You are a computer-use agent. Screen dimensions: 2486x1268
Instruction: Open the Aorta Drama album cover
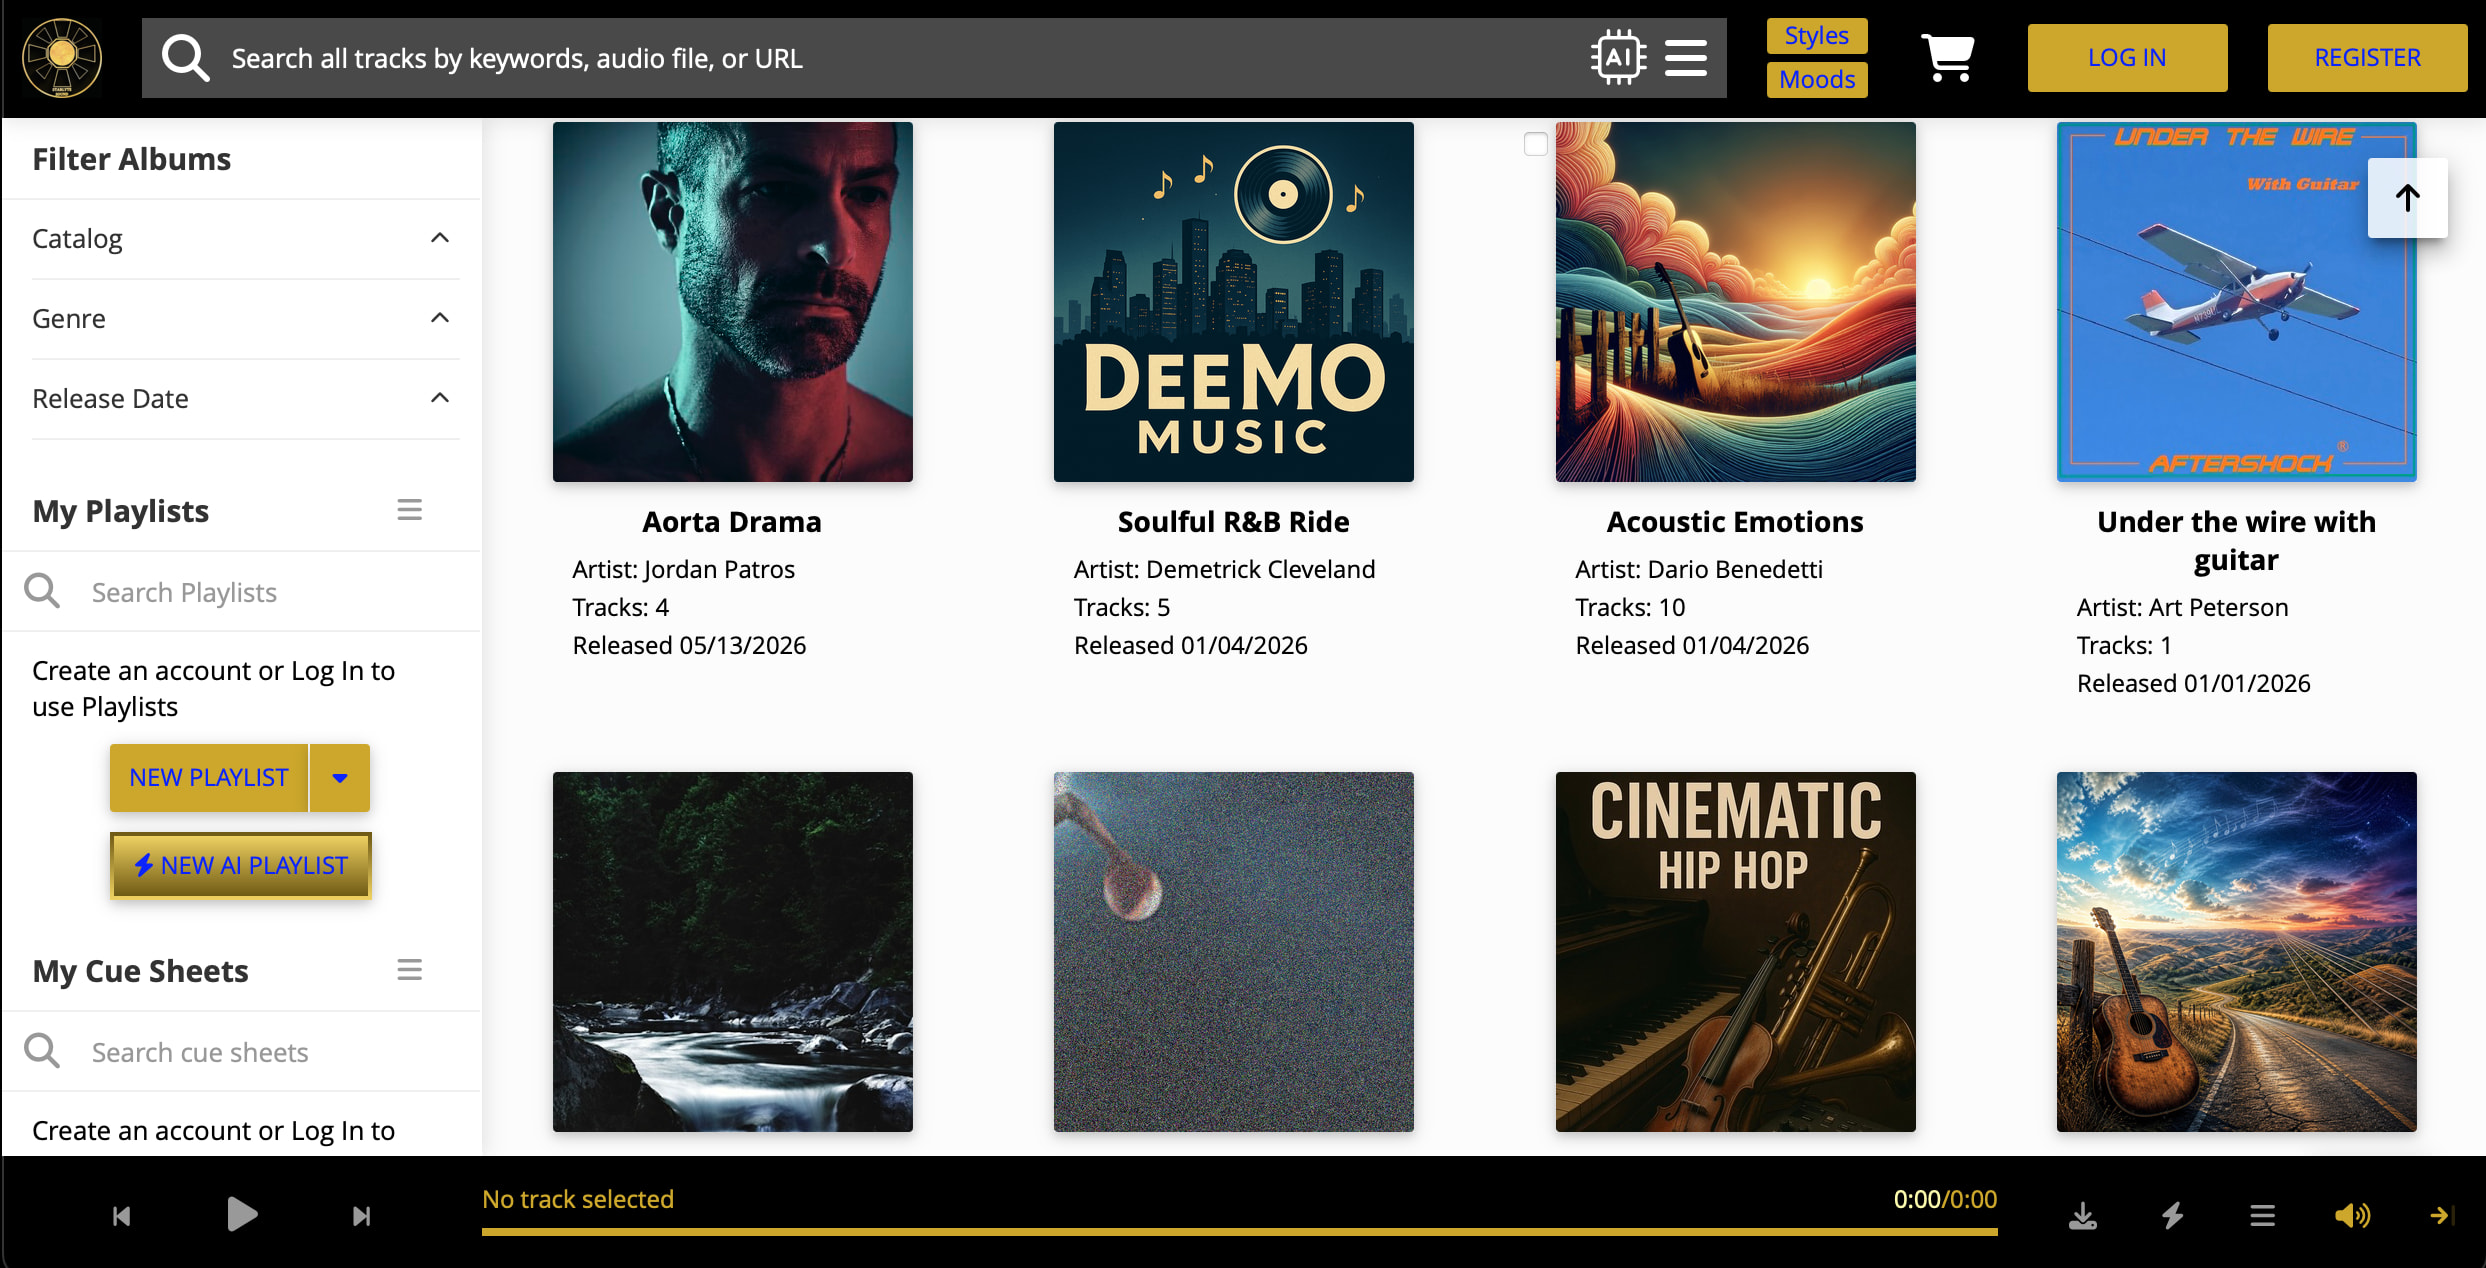click(x=733, y=302)
